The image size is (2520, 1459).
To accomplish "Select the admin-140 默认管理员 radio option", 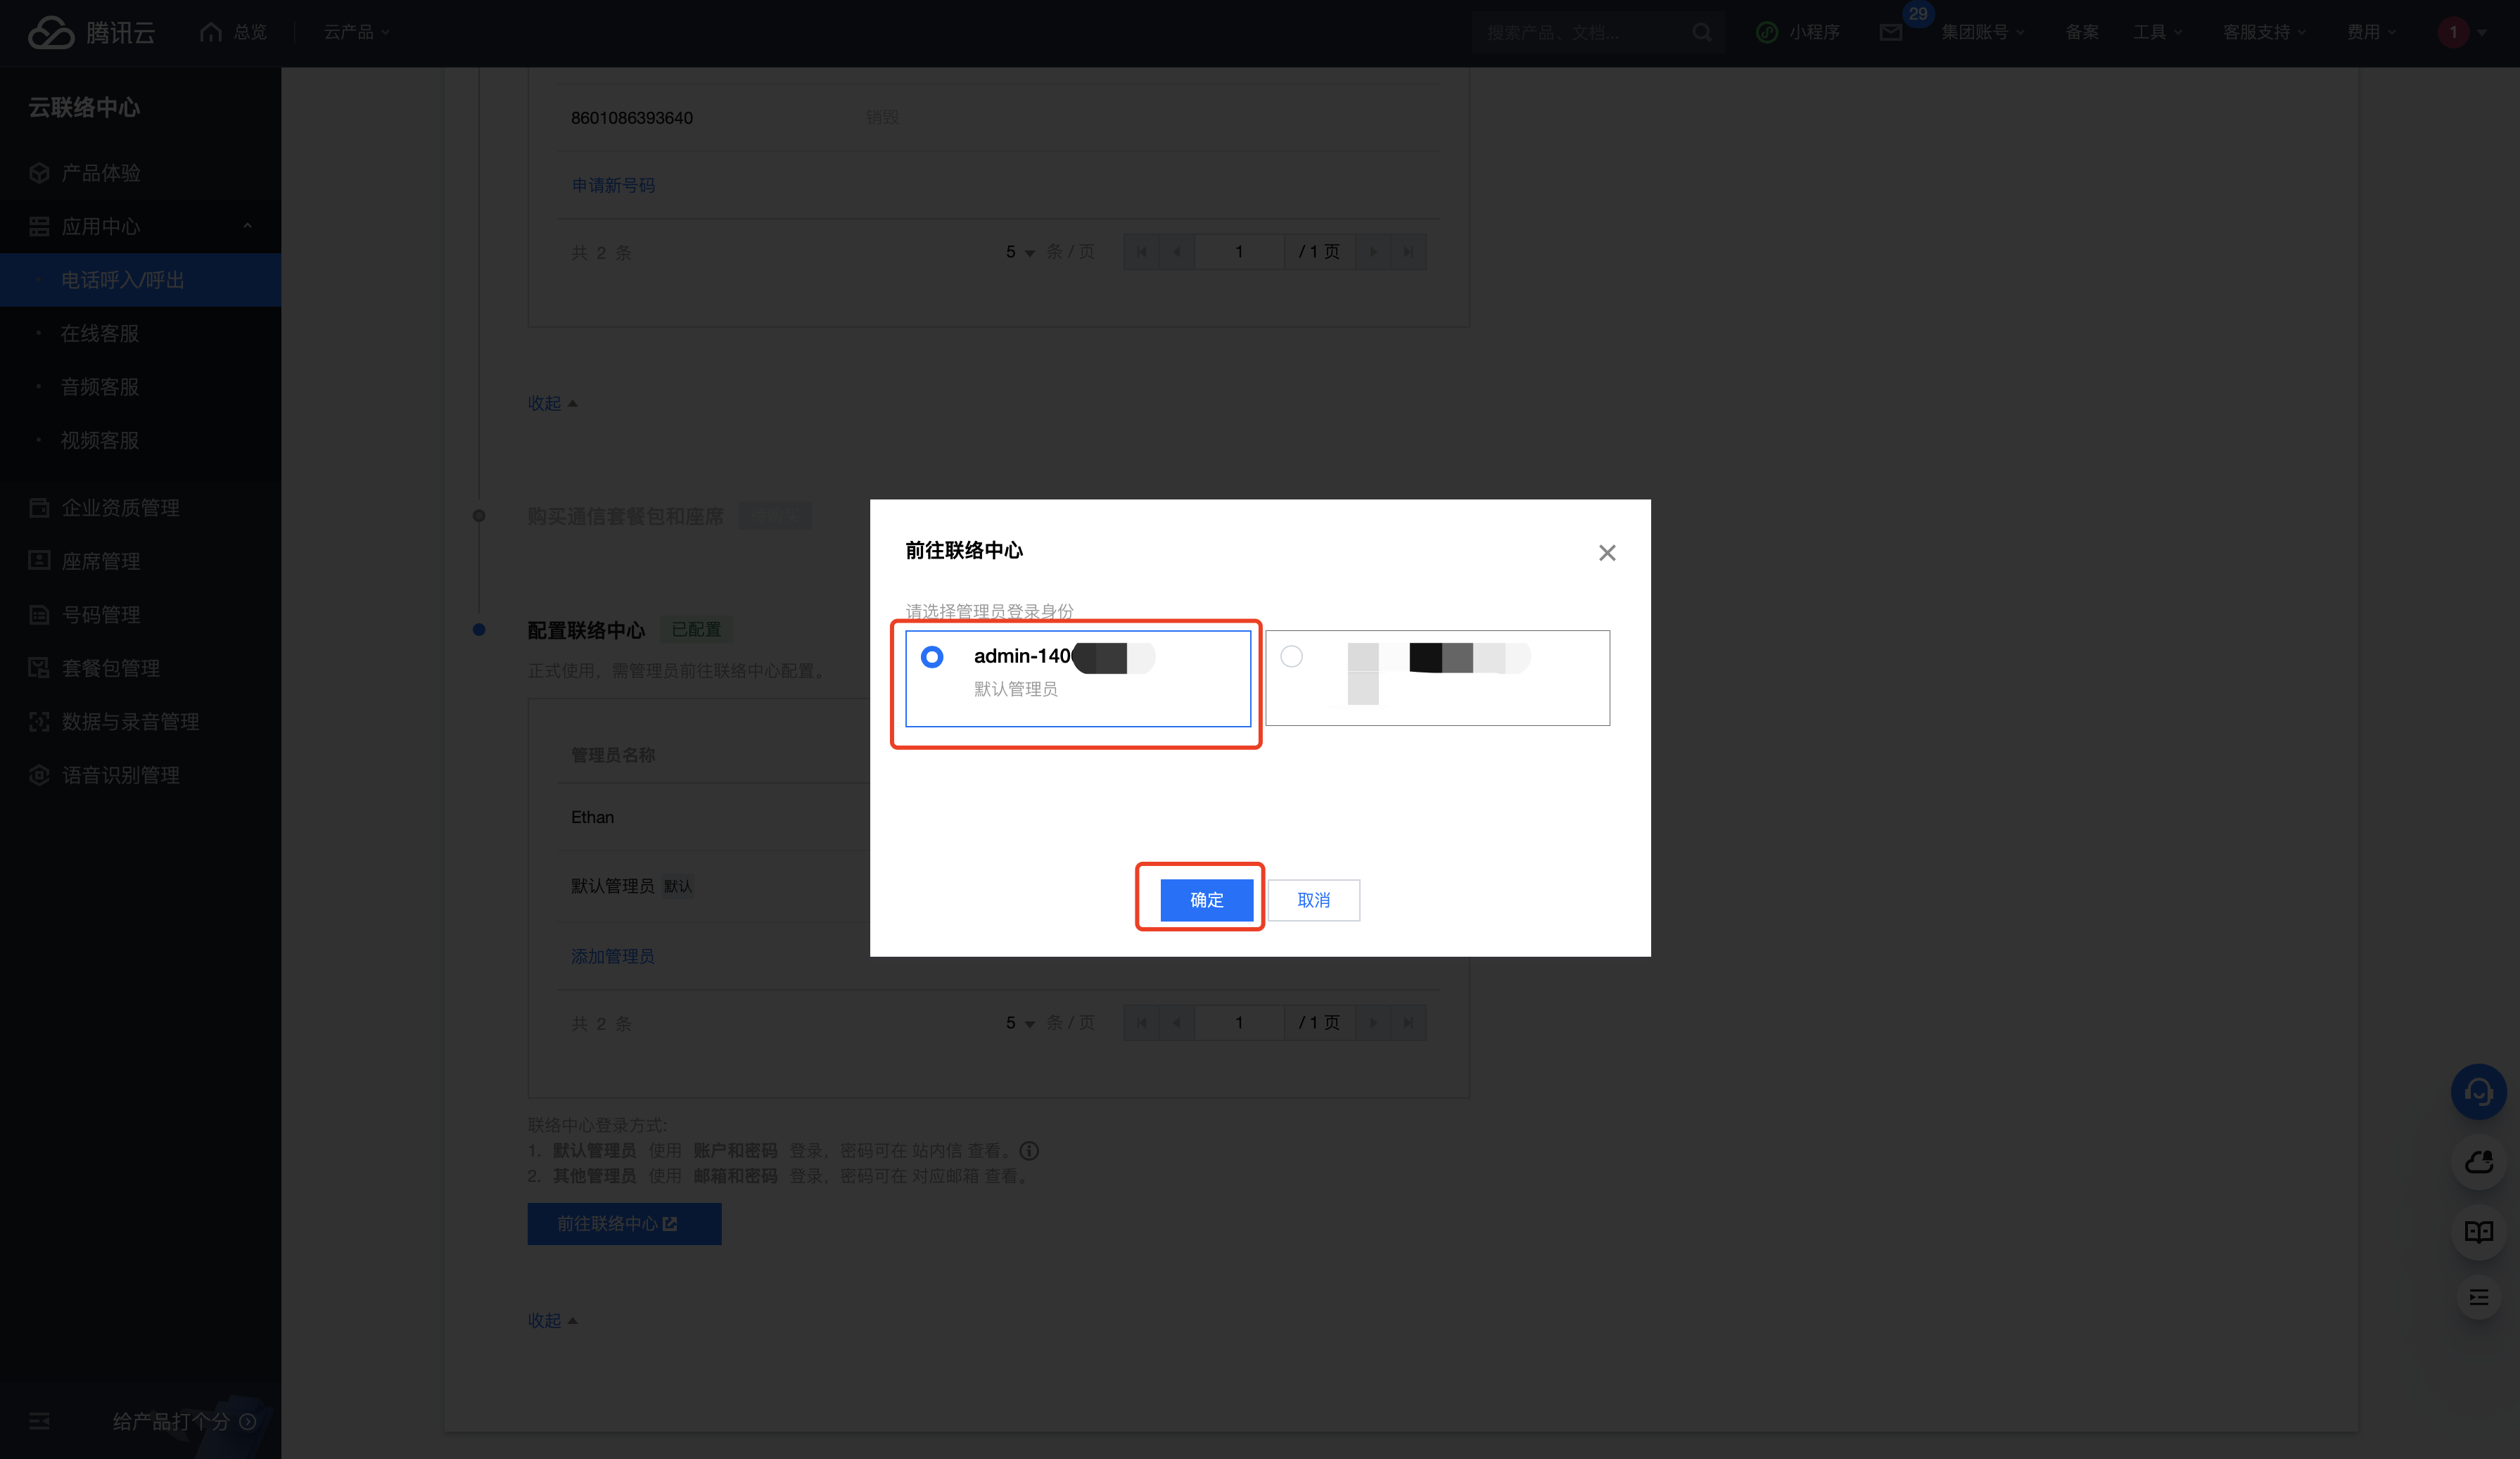I will [x=932, y=657].
